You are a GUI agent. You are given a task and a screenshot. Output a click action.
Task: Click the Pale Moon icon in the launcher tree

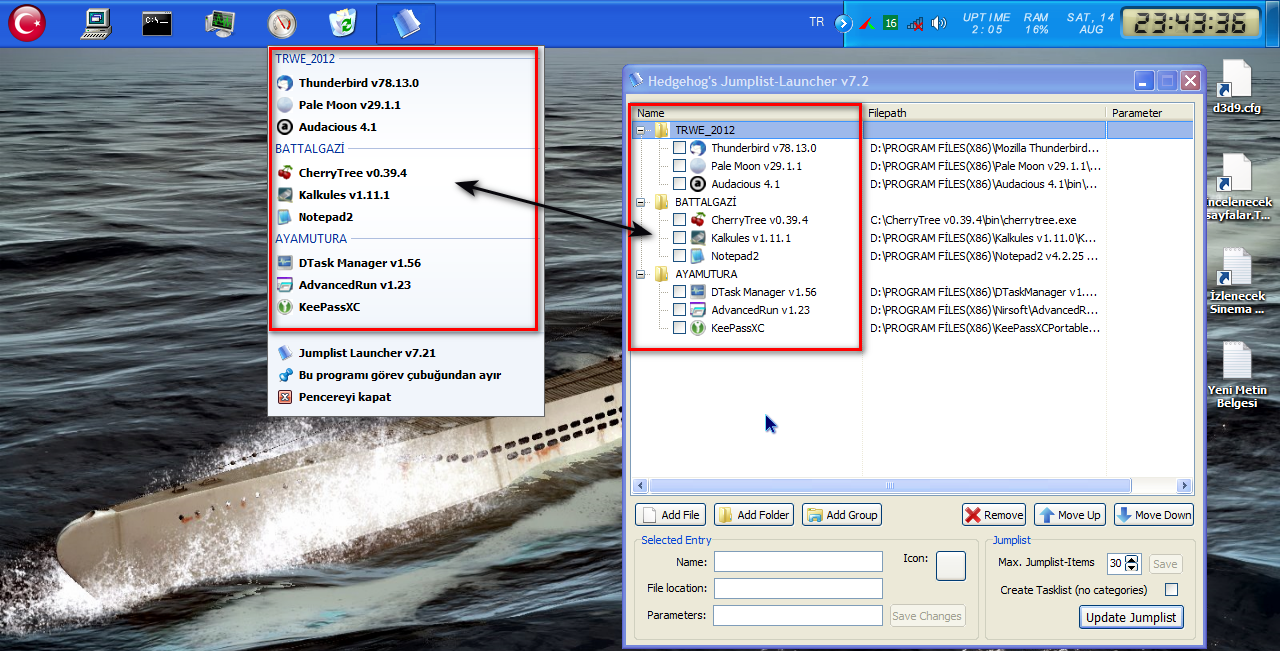tap(698, 166)
